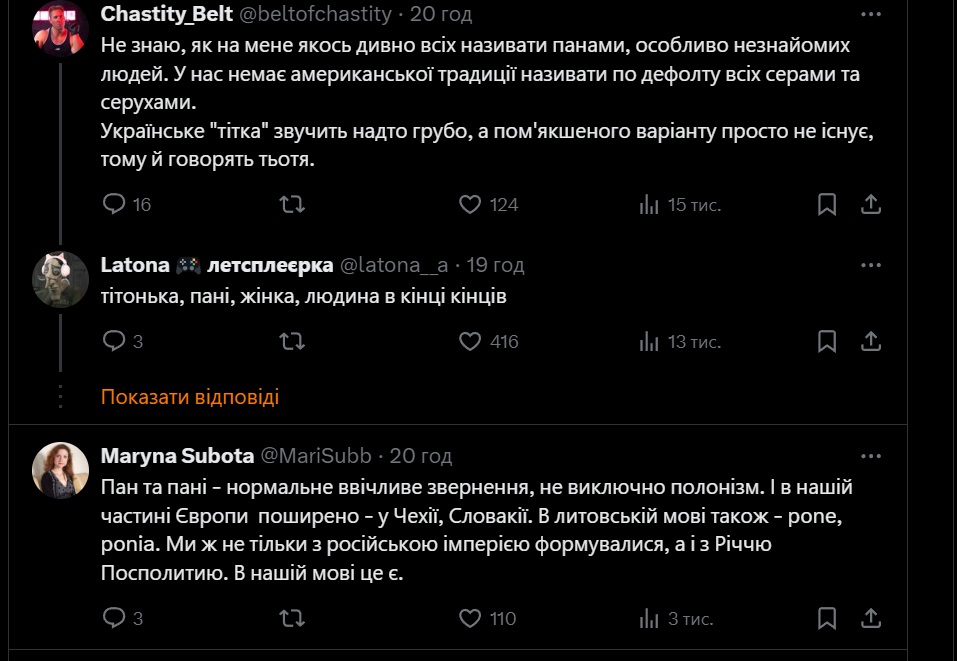Bookmark Chastity_Belt's tweet
Image resolution: width=957 pixels, height=661 pixels.
(827, 204)
